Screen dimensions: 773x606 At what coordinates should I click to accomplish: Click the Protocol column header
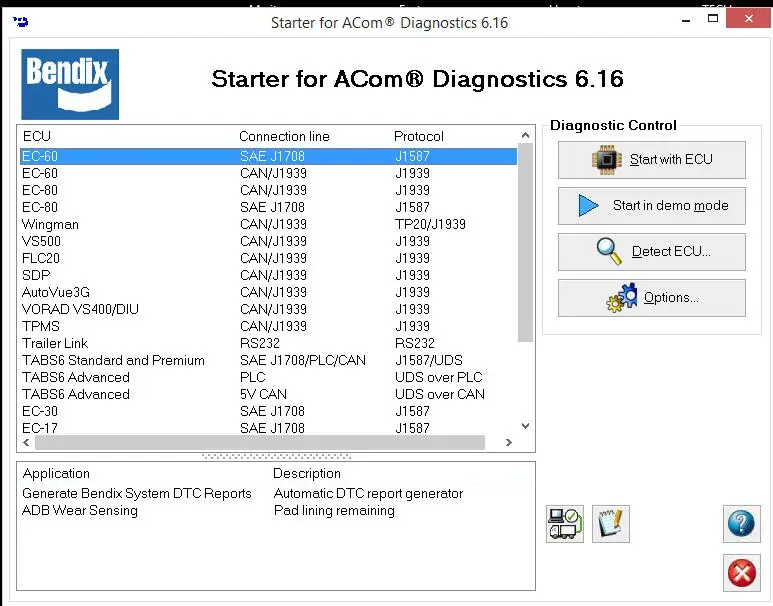[419, 137]
